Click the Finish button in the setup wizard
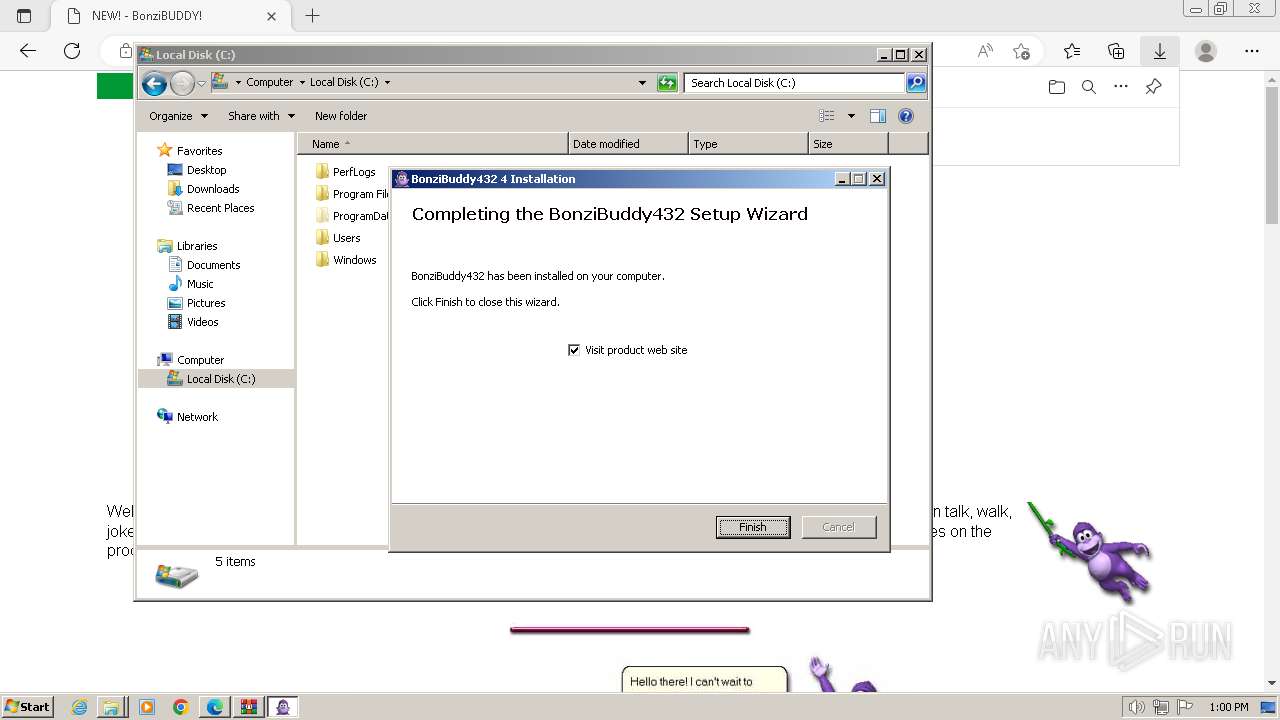Viewport: 1280px width, 720px height. [753, 527]
